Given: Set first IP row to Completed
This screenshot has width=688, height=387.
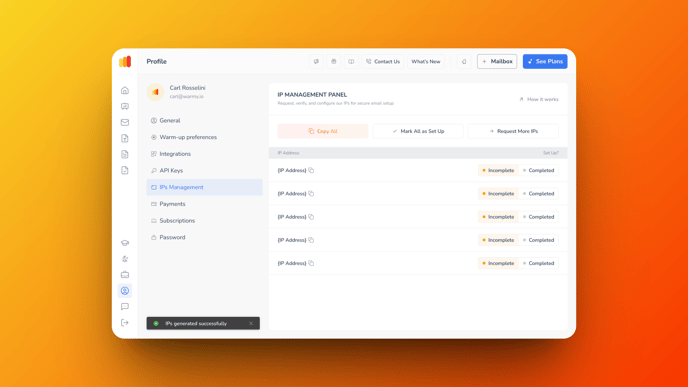Looking at the screenshot, I should [x=538, y=170].
